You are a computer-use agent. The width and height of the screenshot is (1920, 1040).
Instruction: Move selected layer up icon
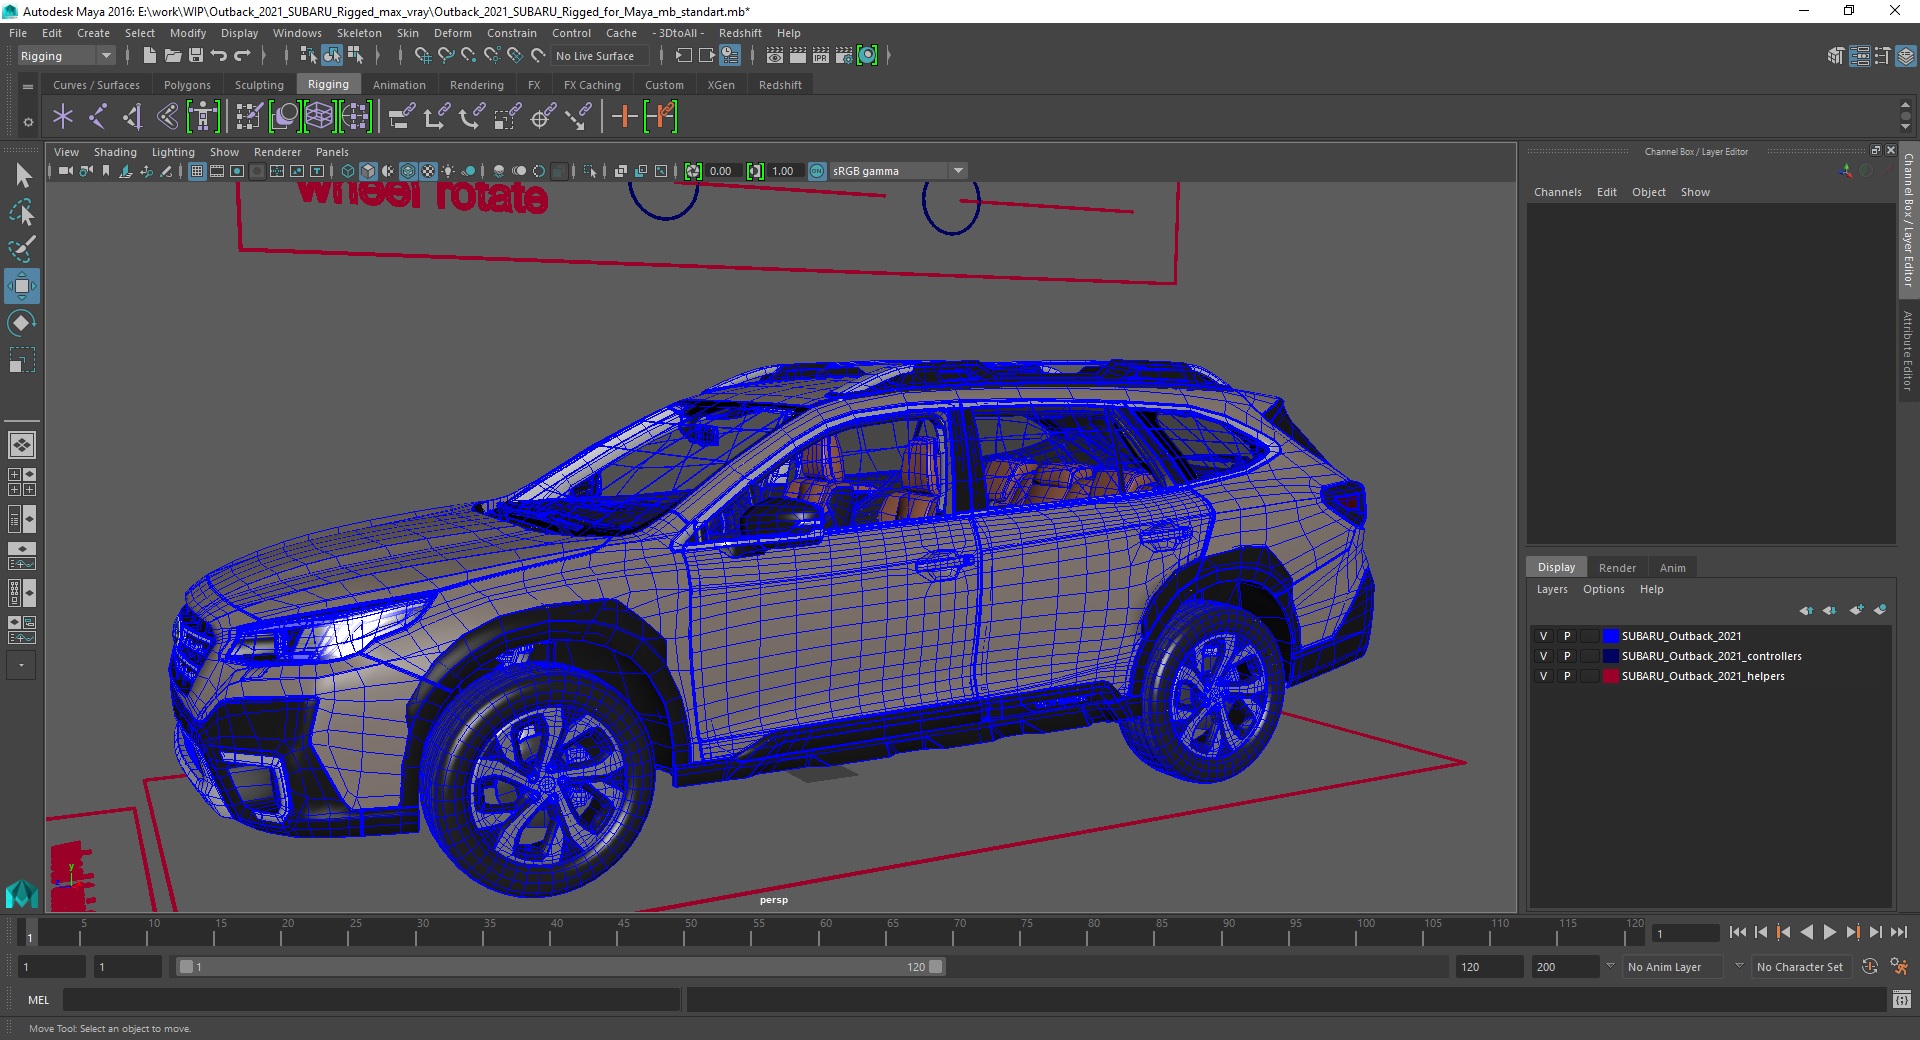click(x=1806, y=610)
